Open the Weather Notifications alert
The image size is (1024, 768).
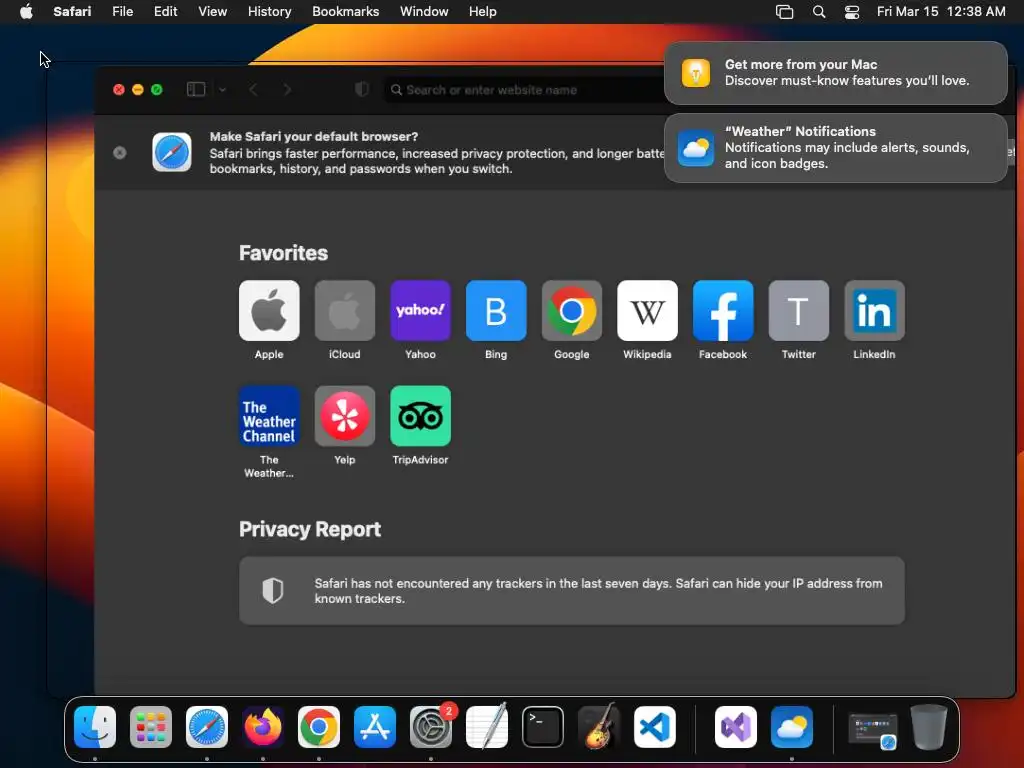(836, 148)
